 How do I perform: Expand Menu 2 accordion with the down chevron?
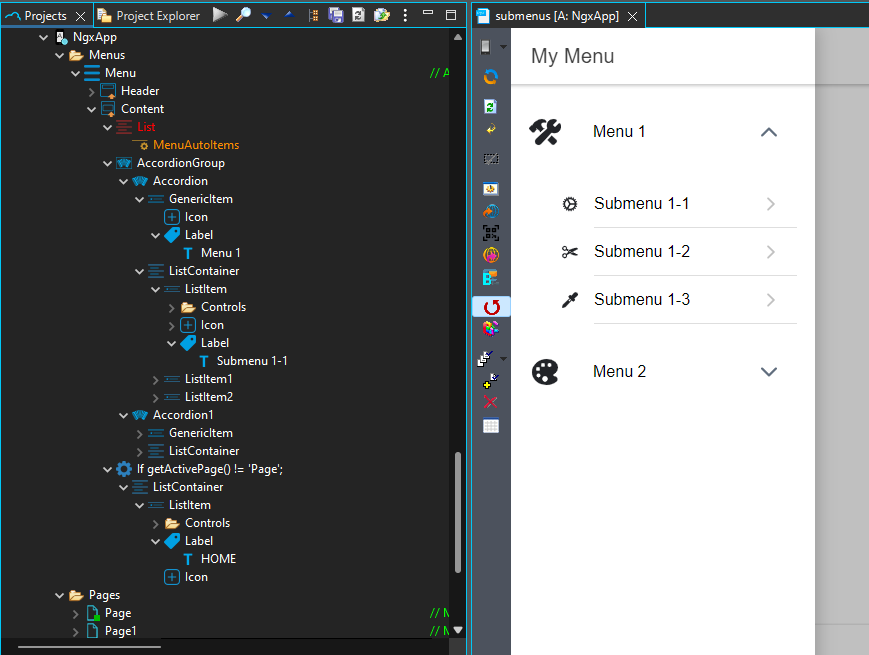(768, 372)
